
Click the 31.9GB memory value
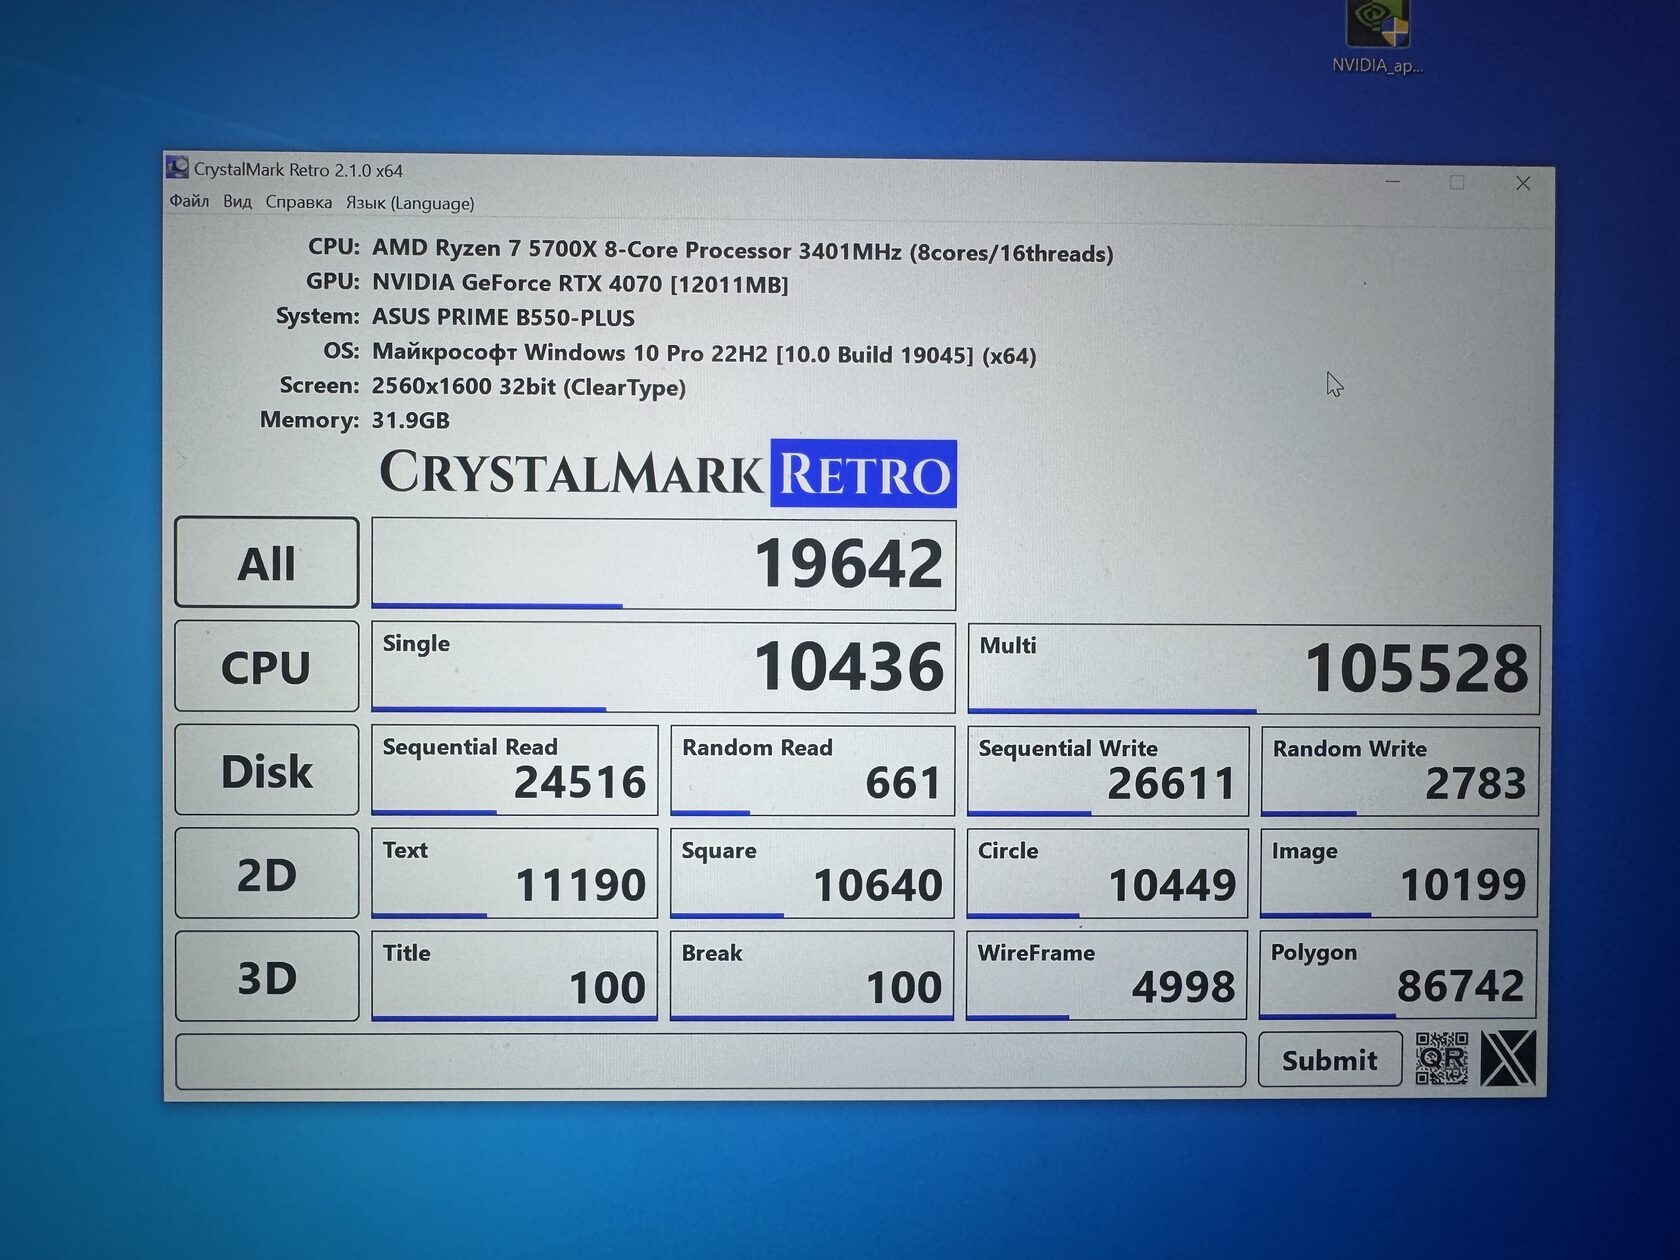tap(410, 420)
